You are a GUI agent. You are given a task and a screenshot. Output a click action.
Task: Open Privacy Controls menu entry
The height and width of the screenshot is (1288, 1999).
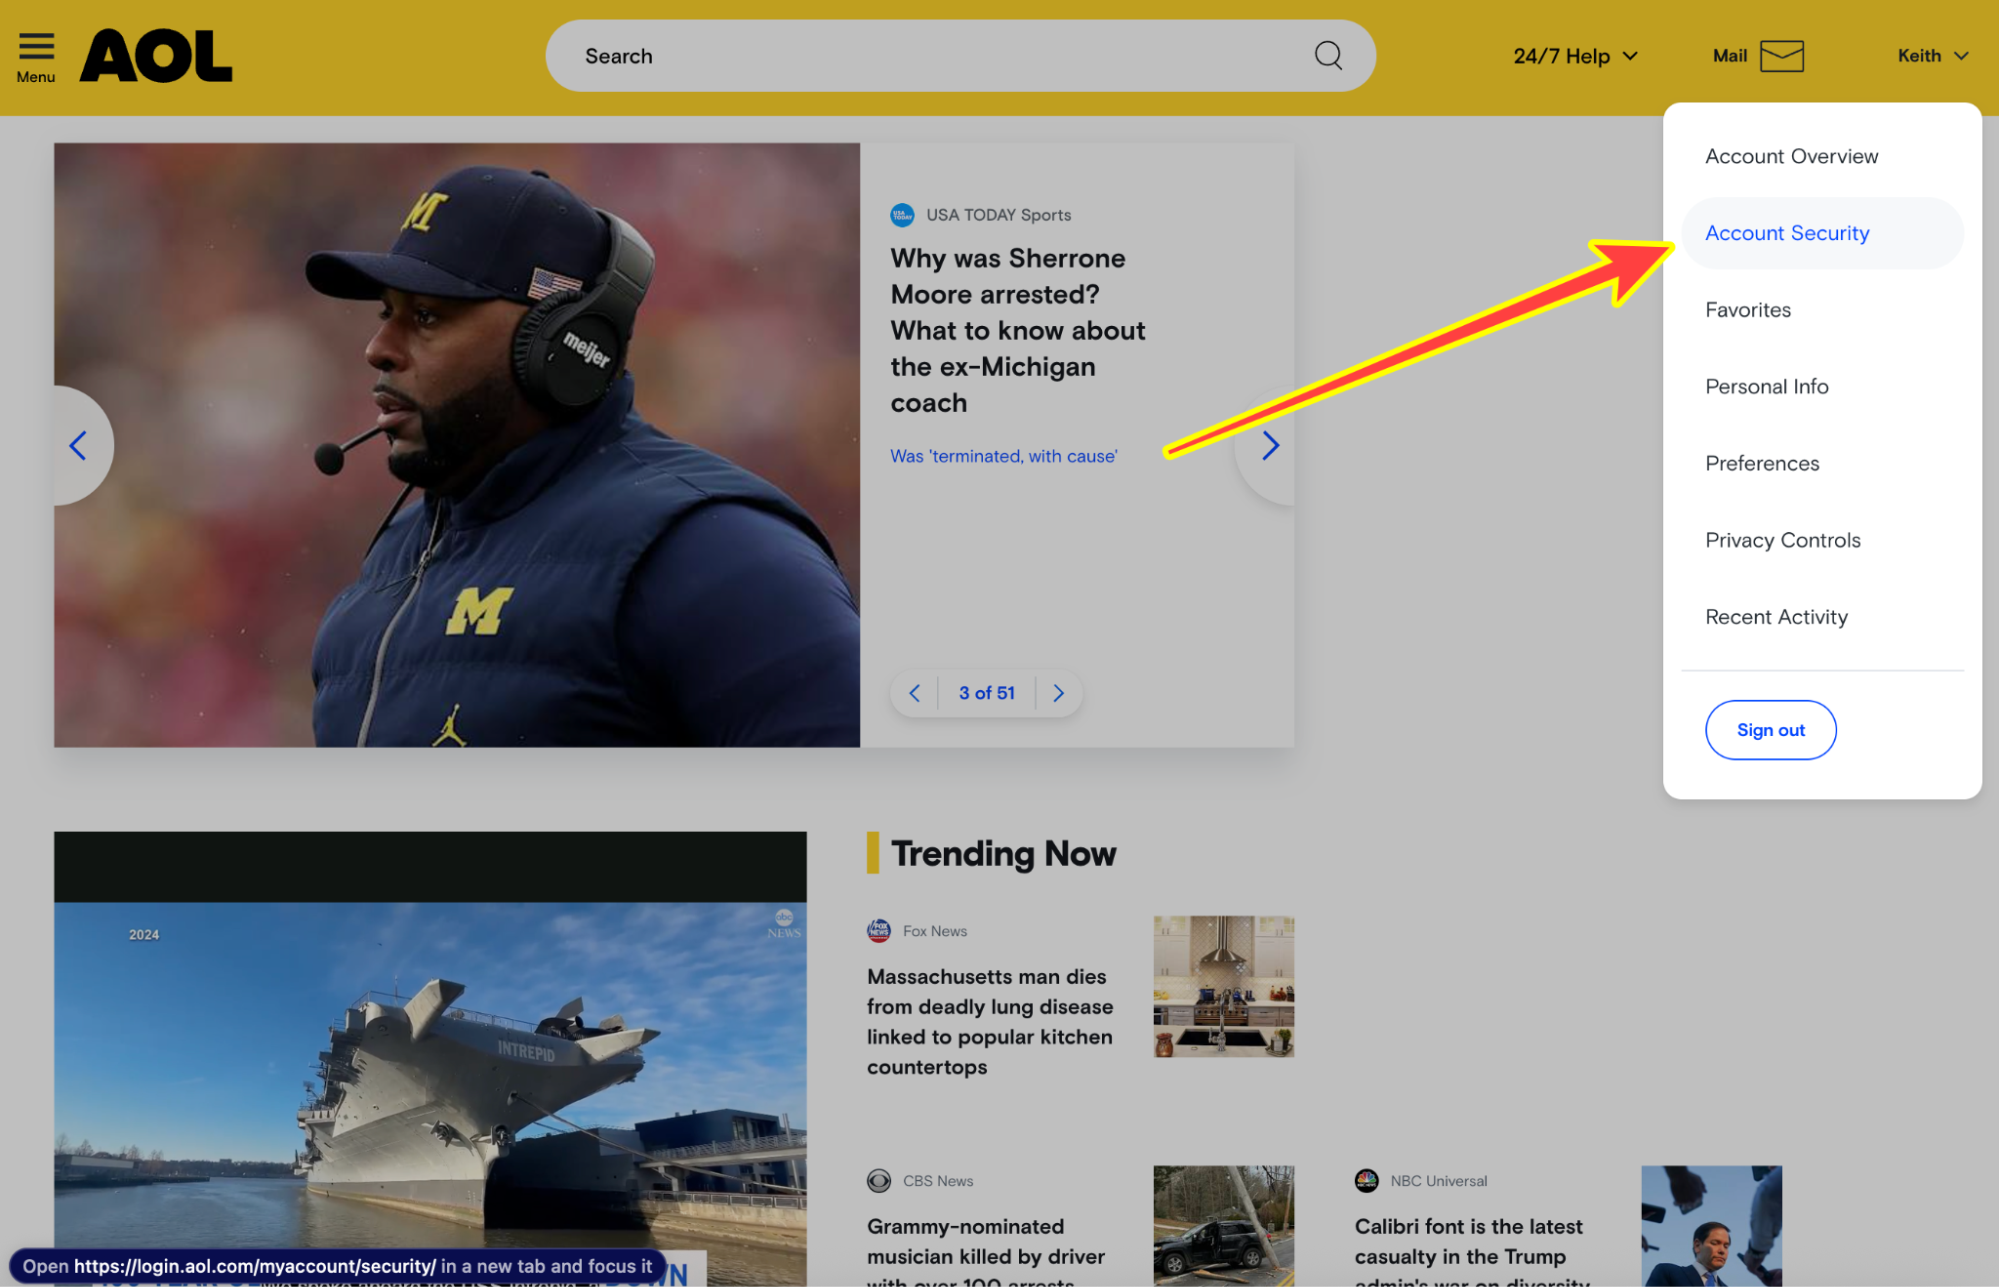click(1782, 540)
